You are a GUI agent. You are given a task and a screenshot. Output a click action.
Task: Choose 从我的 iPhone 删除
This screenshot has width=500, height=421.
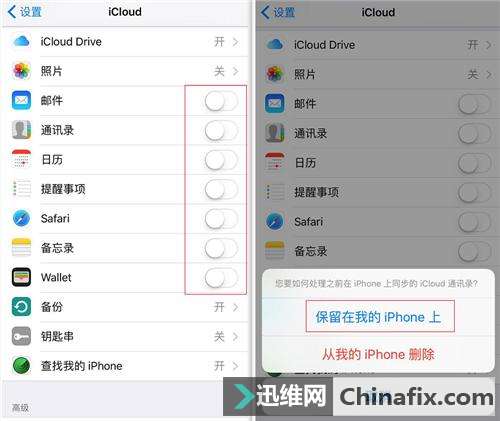378,354
